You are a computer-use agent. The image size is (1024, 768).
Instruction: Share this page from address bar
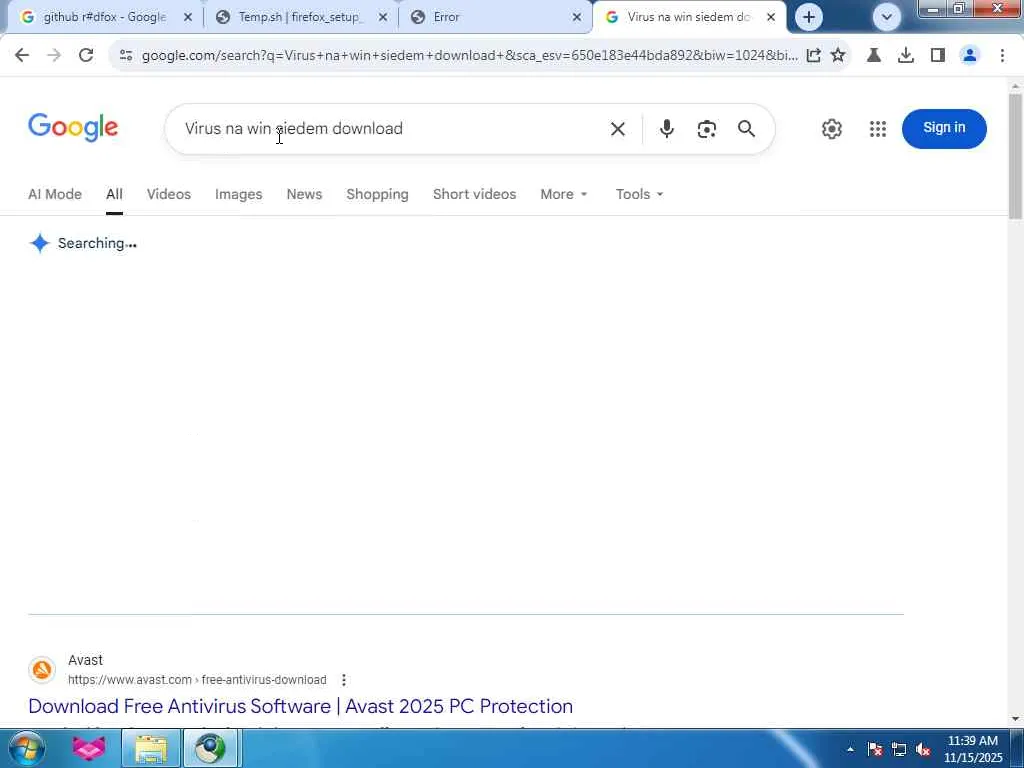pos(813,56)
